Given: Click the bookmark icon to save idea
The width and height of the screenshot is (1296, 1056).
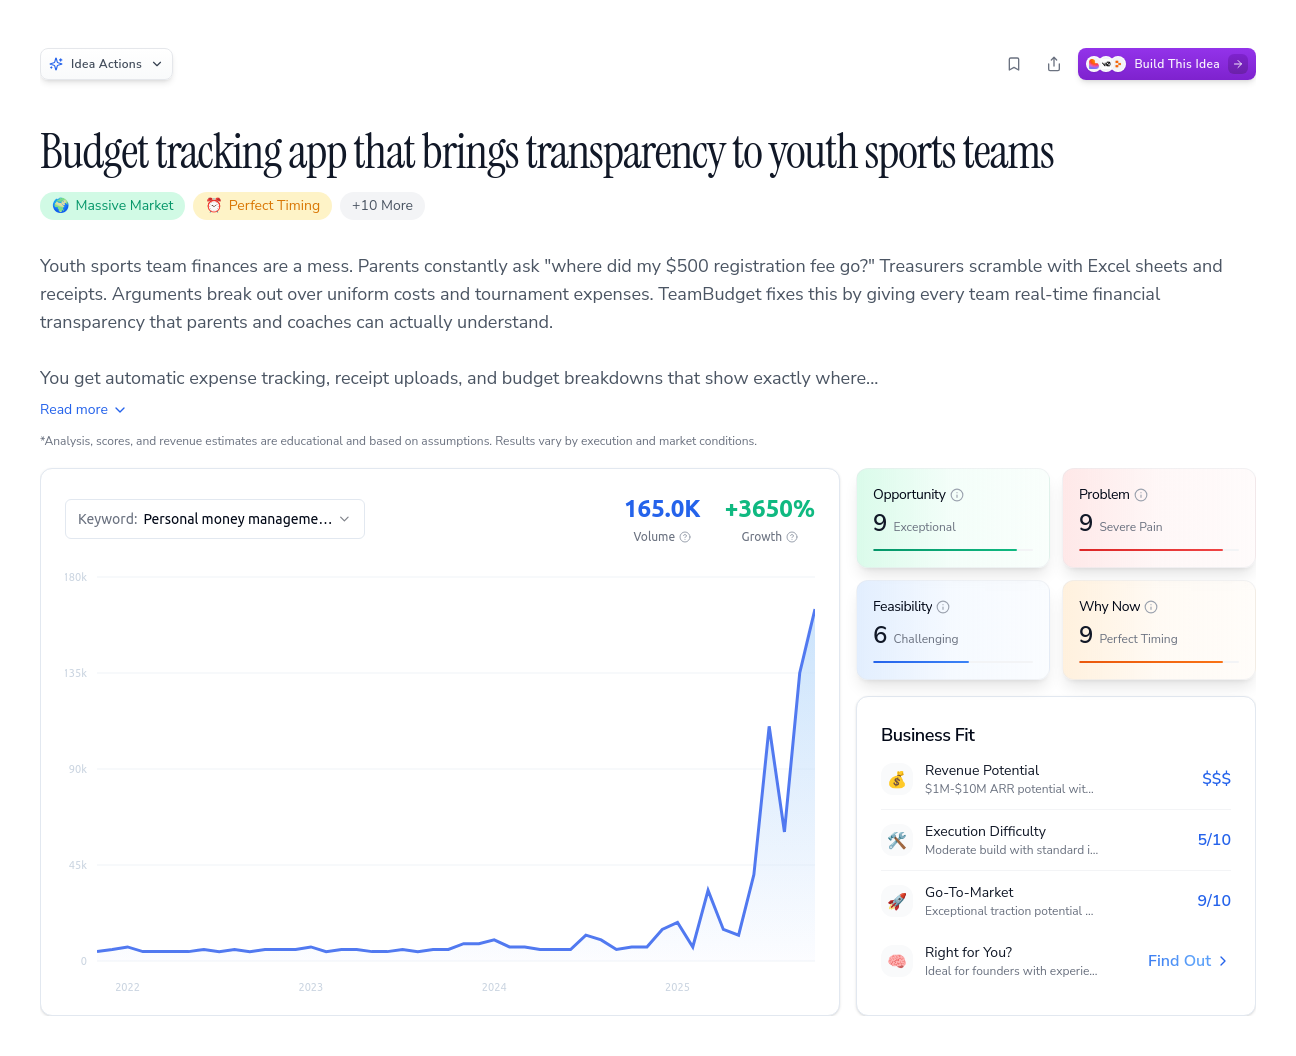Looking at the screenshot, I should tap(1014, 64).
